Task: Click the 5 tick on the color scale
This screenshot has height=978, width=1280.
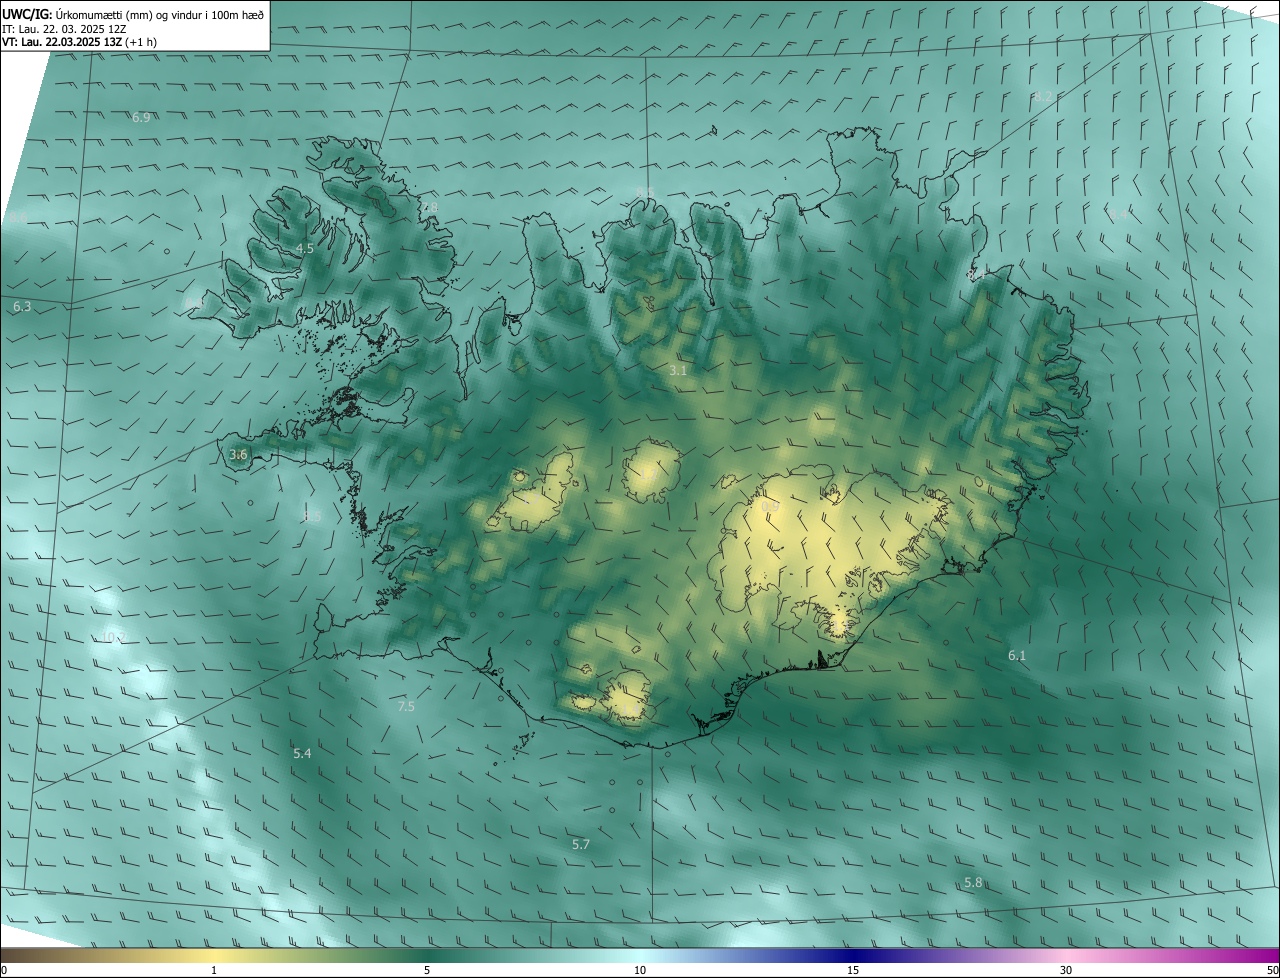Action: pyautogui.click(x=427, y=970)
